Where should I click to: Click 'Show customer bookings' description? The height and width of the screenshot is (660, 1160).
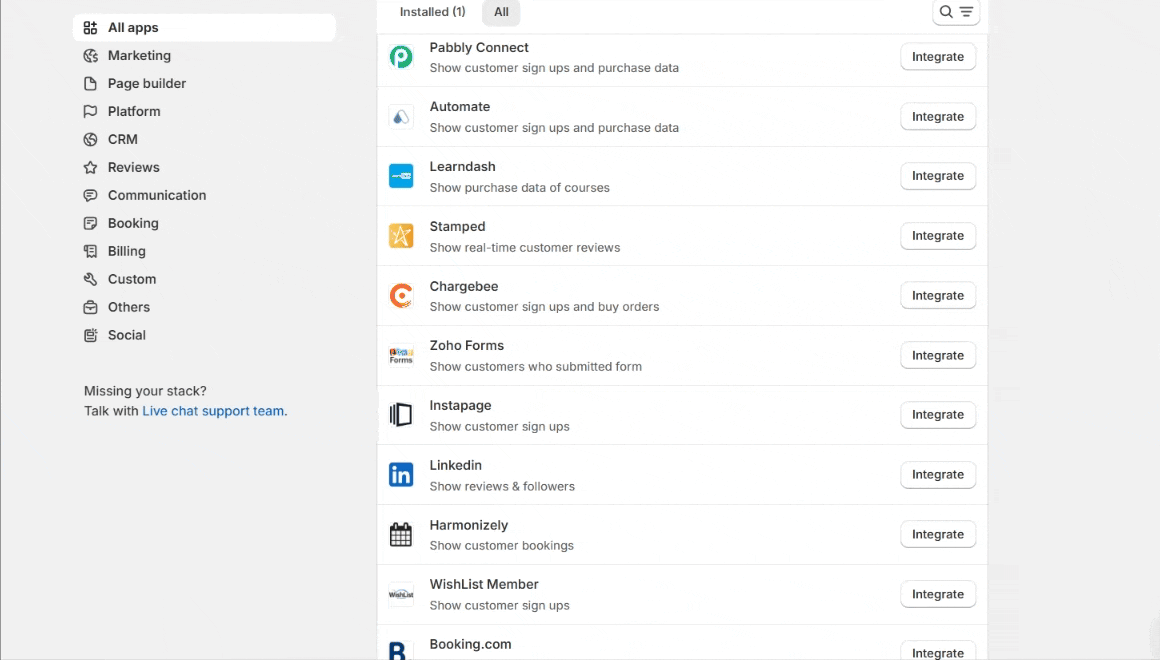[x=502, y=546]
